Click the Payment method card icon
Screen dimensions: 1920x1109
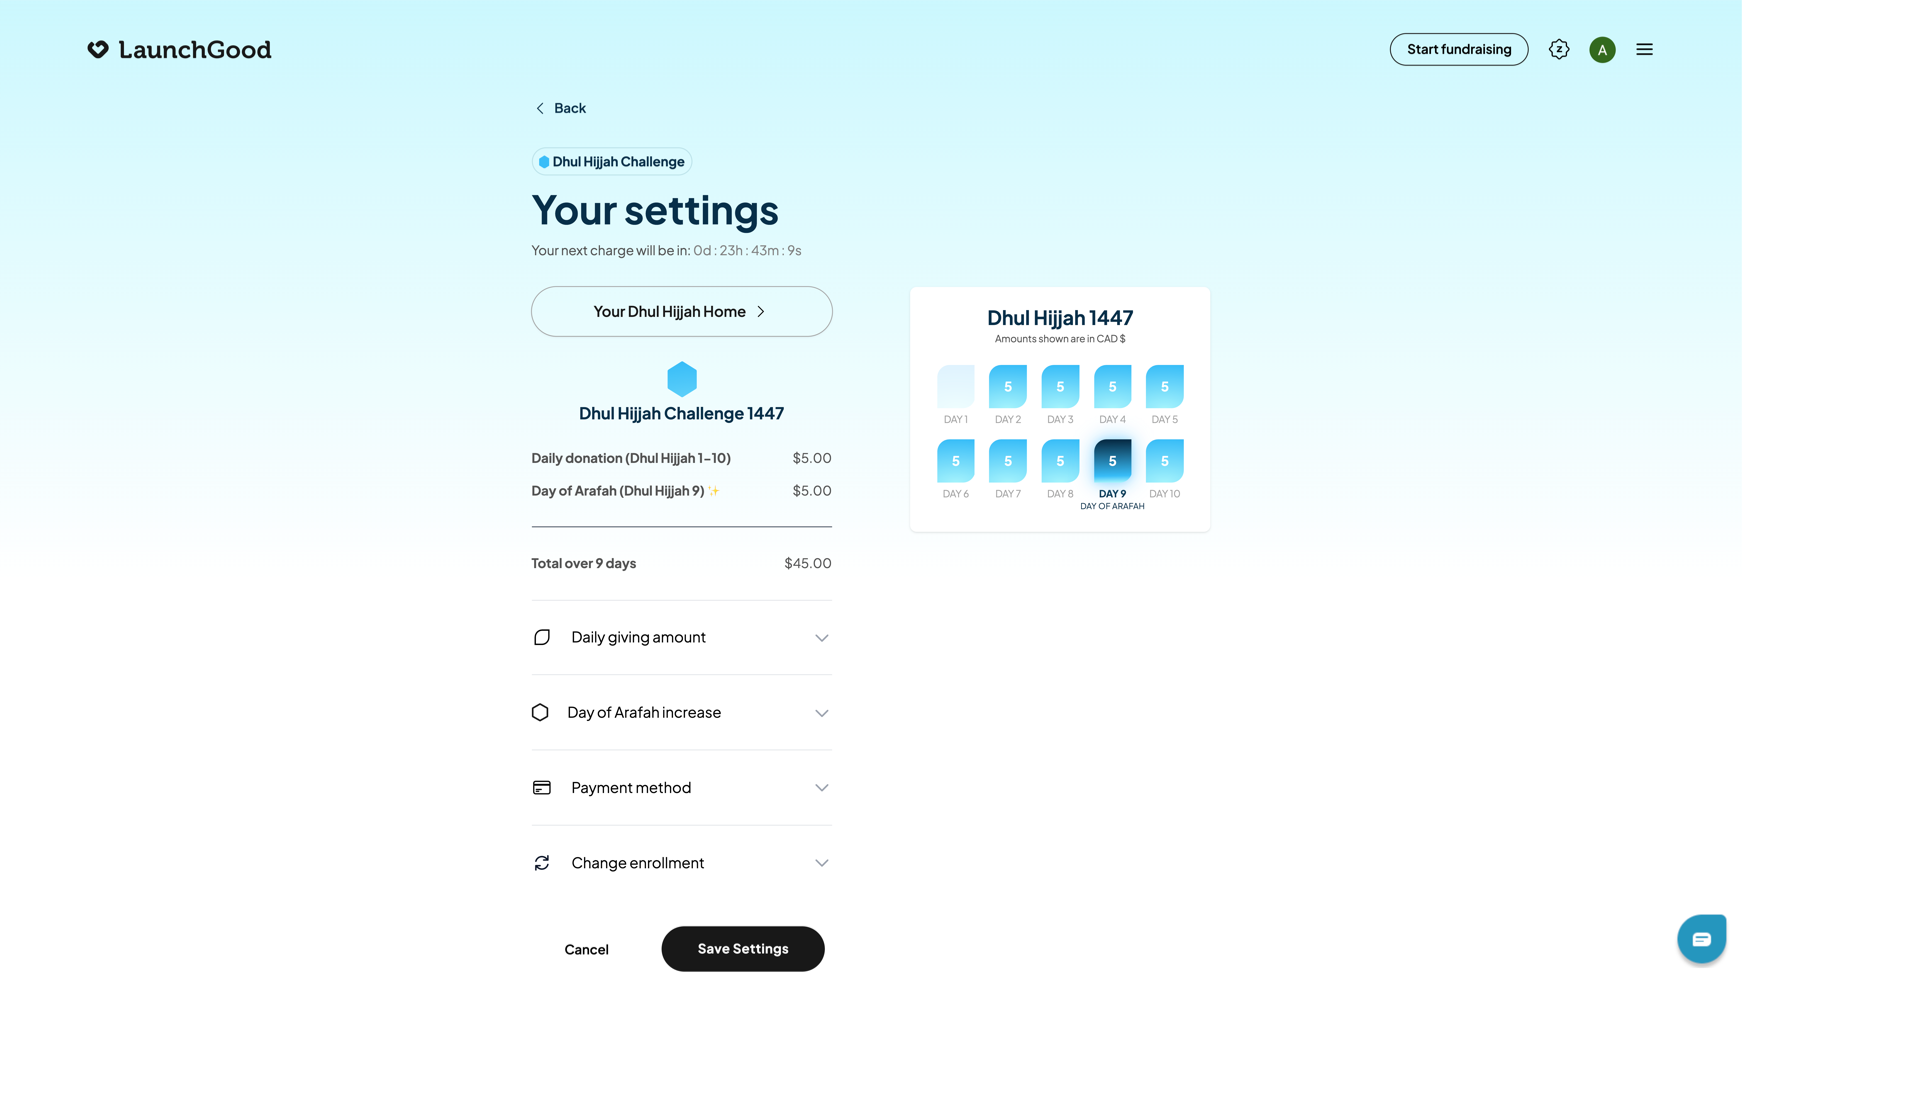[x=542, y=788]
